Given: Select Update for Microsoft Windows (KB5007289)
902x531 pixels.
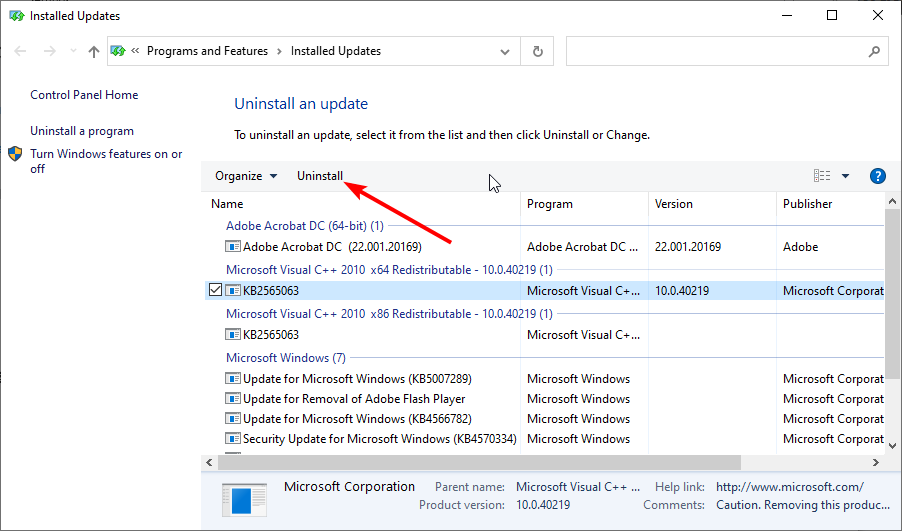Looking at the screenshot, I should [357, 379].
